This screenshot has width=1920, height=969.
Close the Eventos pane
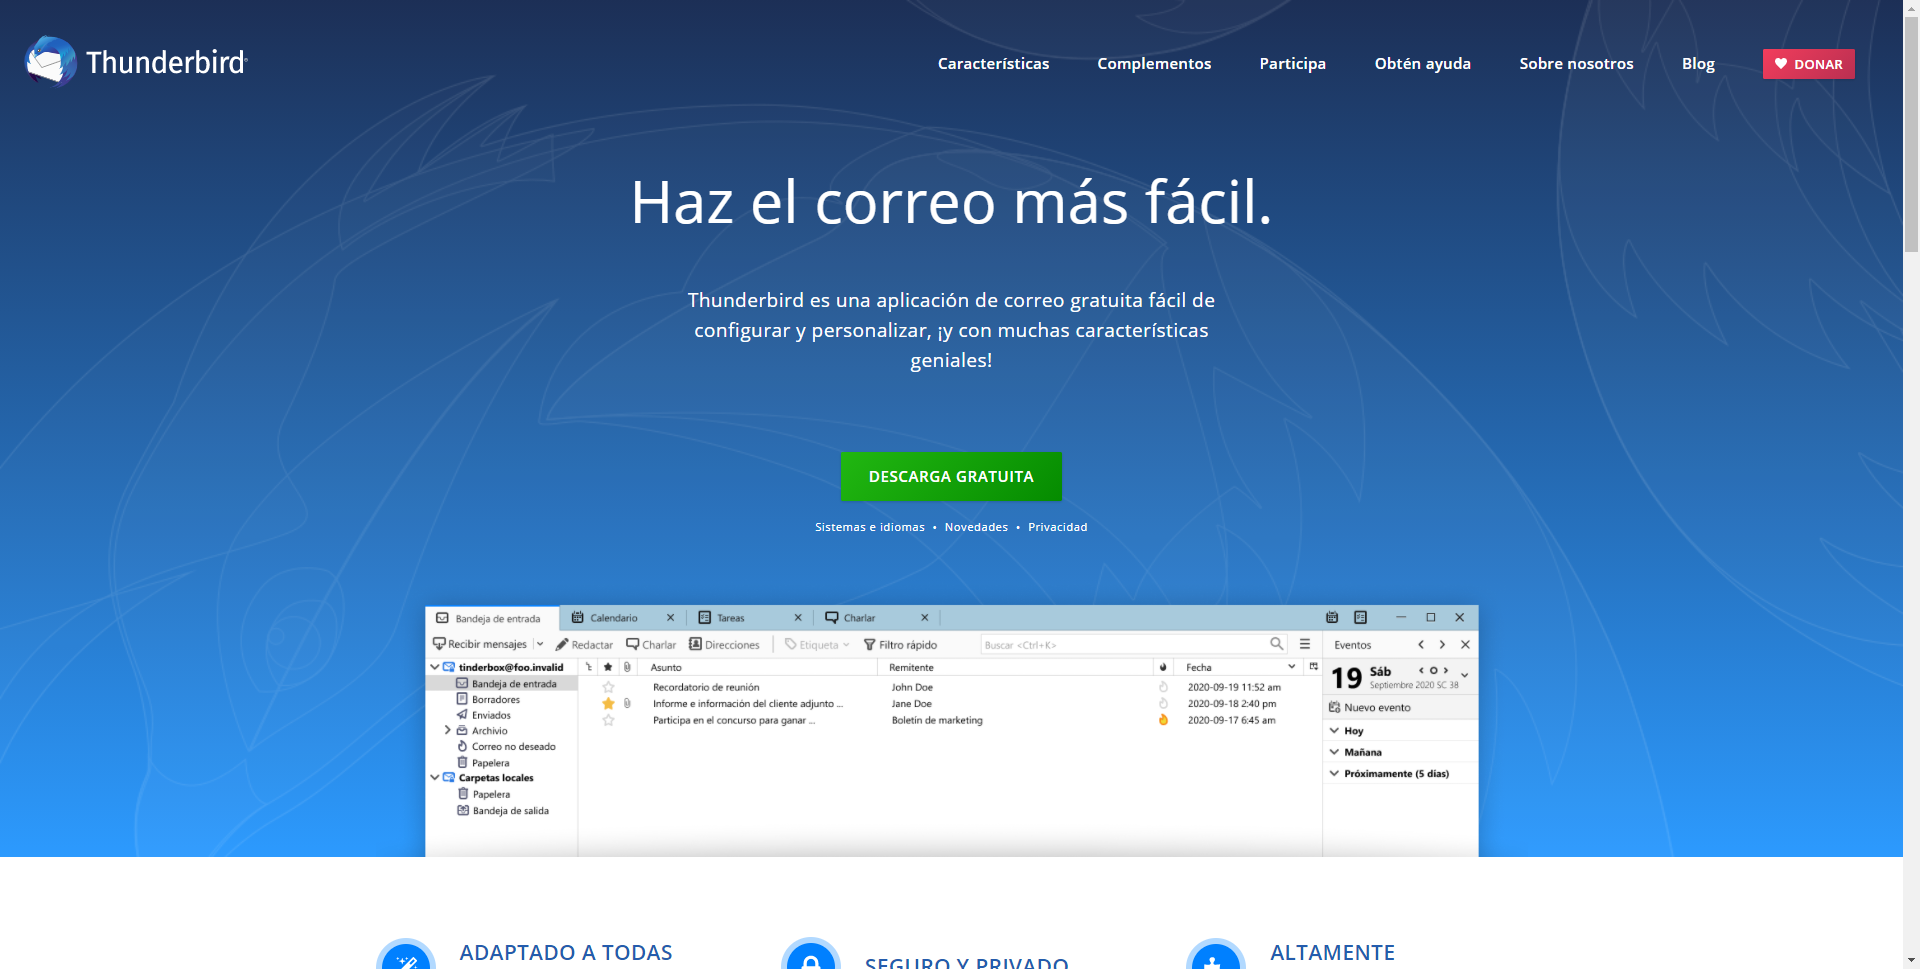[1465, 645]
